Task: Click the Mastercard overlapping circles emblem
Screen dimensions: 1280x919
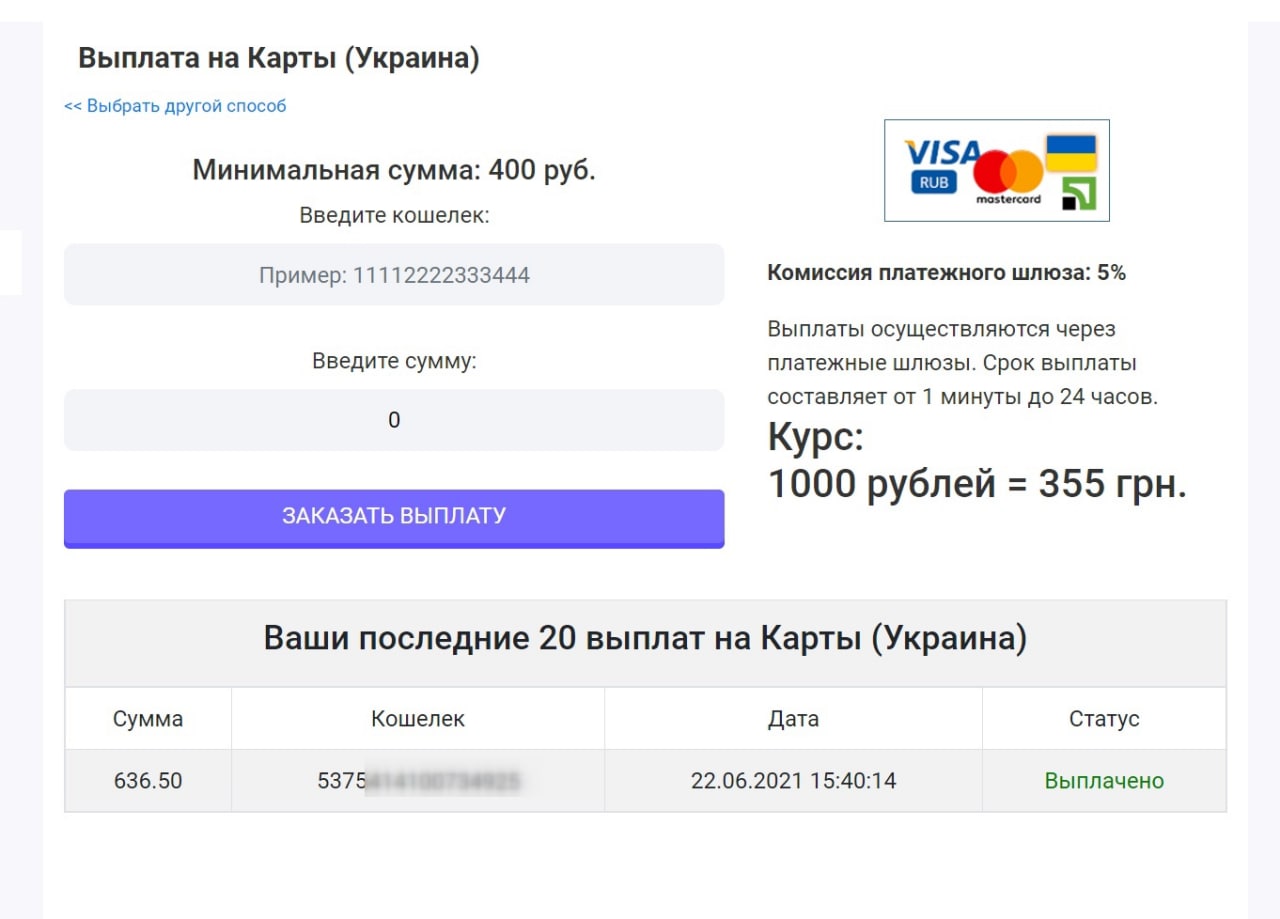Action: [x=1006, y=168]
